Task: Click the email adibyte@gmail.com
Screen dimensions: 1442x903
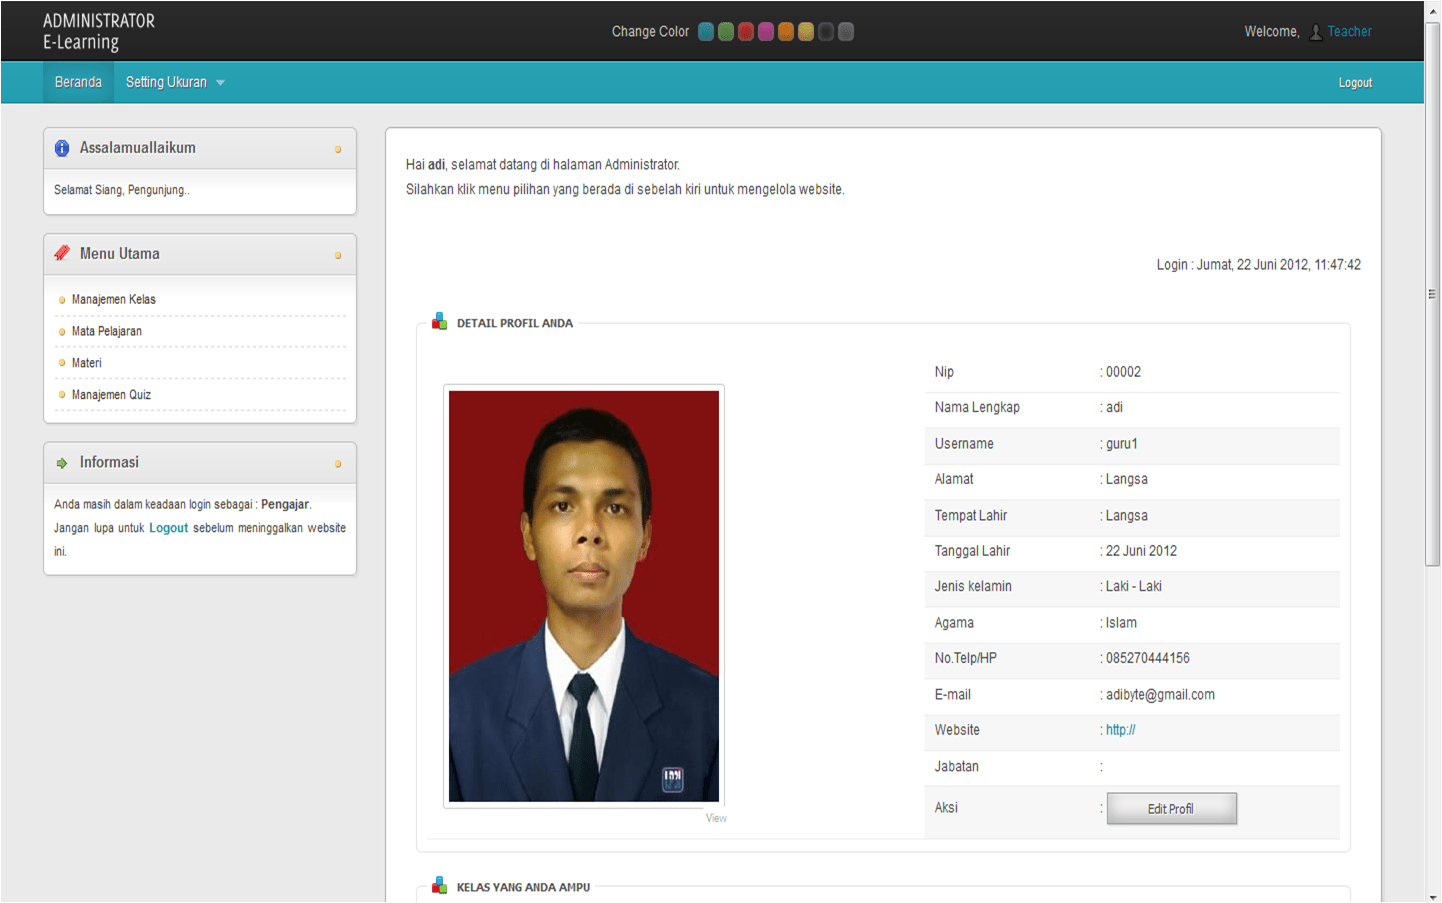Action: 1160,695
